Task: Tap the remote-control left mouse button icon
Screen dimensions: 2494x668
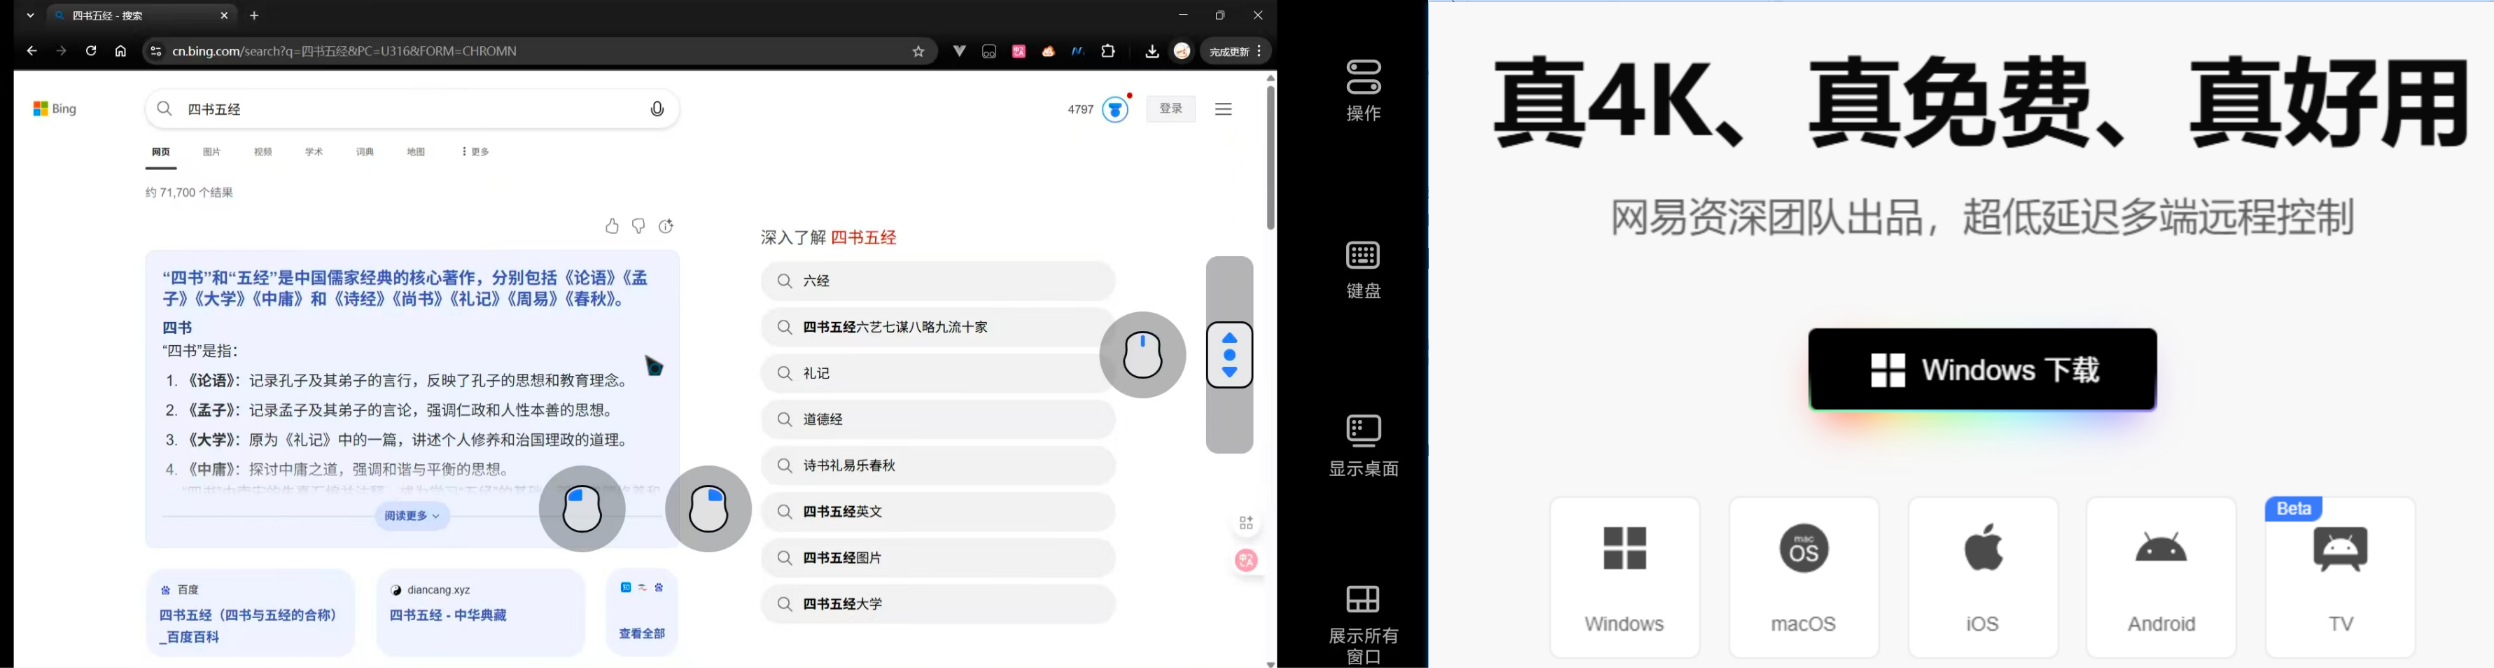Action: tap(582, 509)
